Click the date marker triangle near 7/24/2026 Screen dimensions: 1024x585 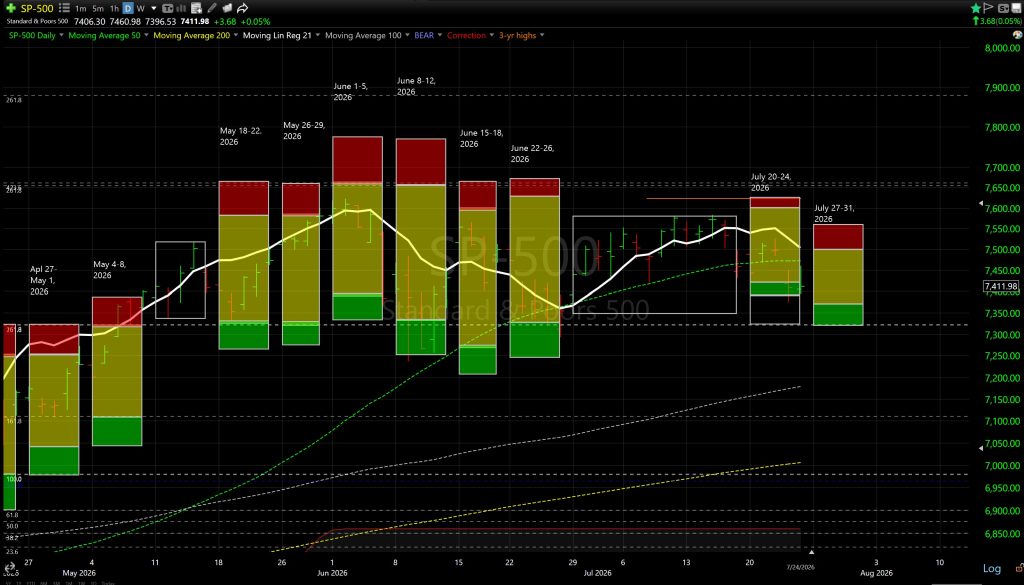(812, 552)
